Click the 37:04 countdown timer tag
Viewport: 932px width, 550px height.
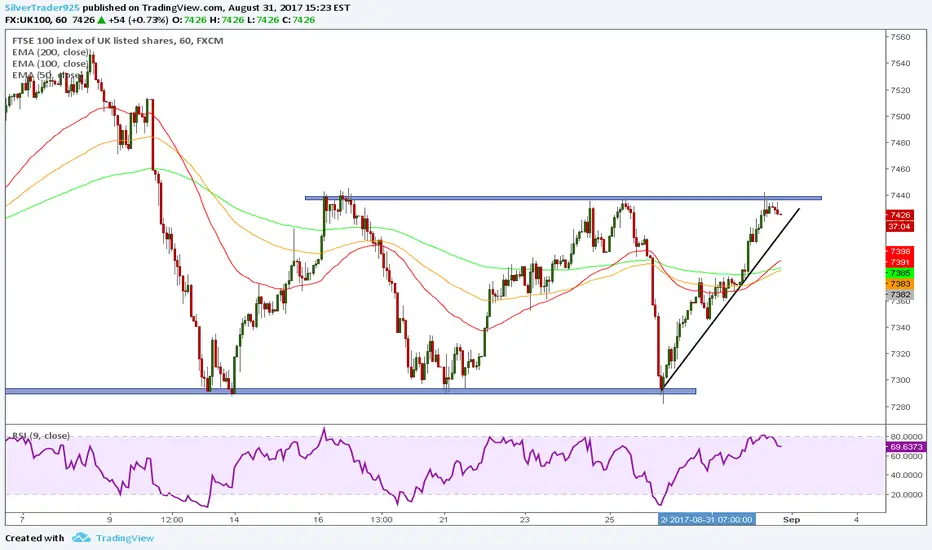900,227
